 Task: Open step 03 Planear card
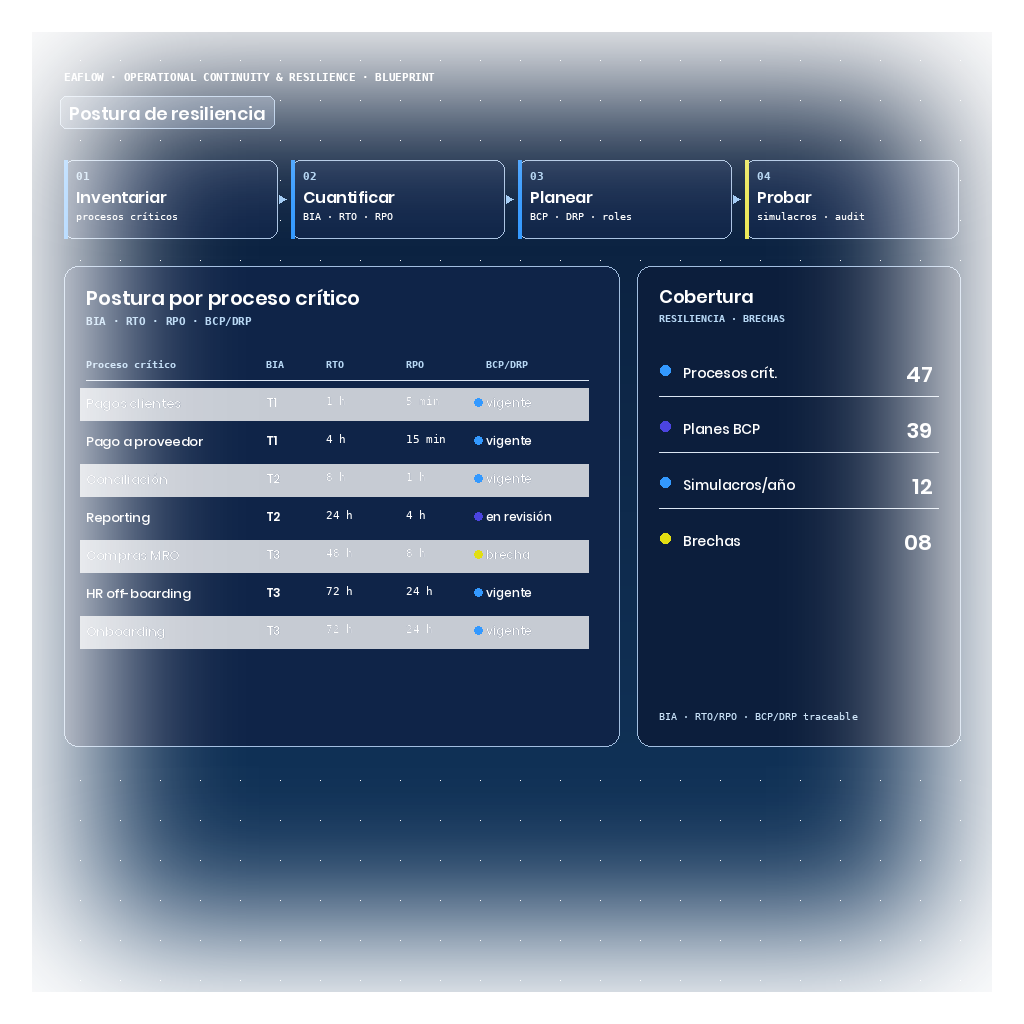click(x=625, y=199)
